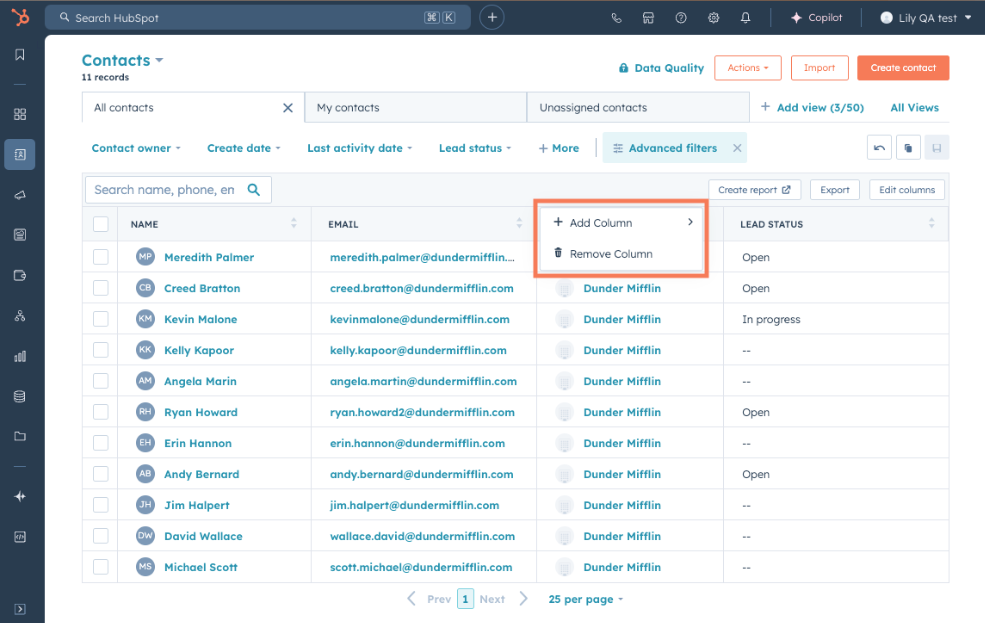Open the commerce wallet icon in sidebar

pos(20,275)
